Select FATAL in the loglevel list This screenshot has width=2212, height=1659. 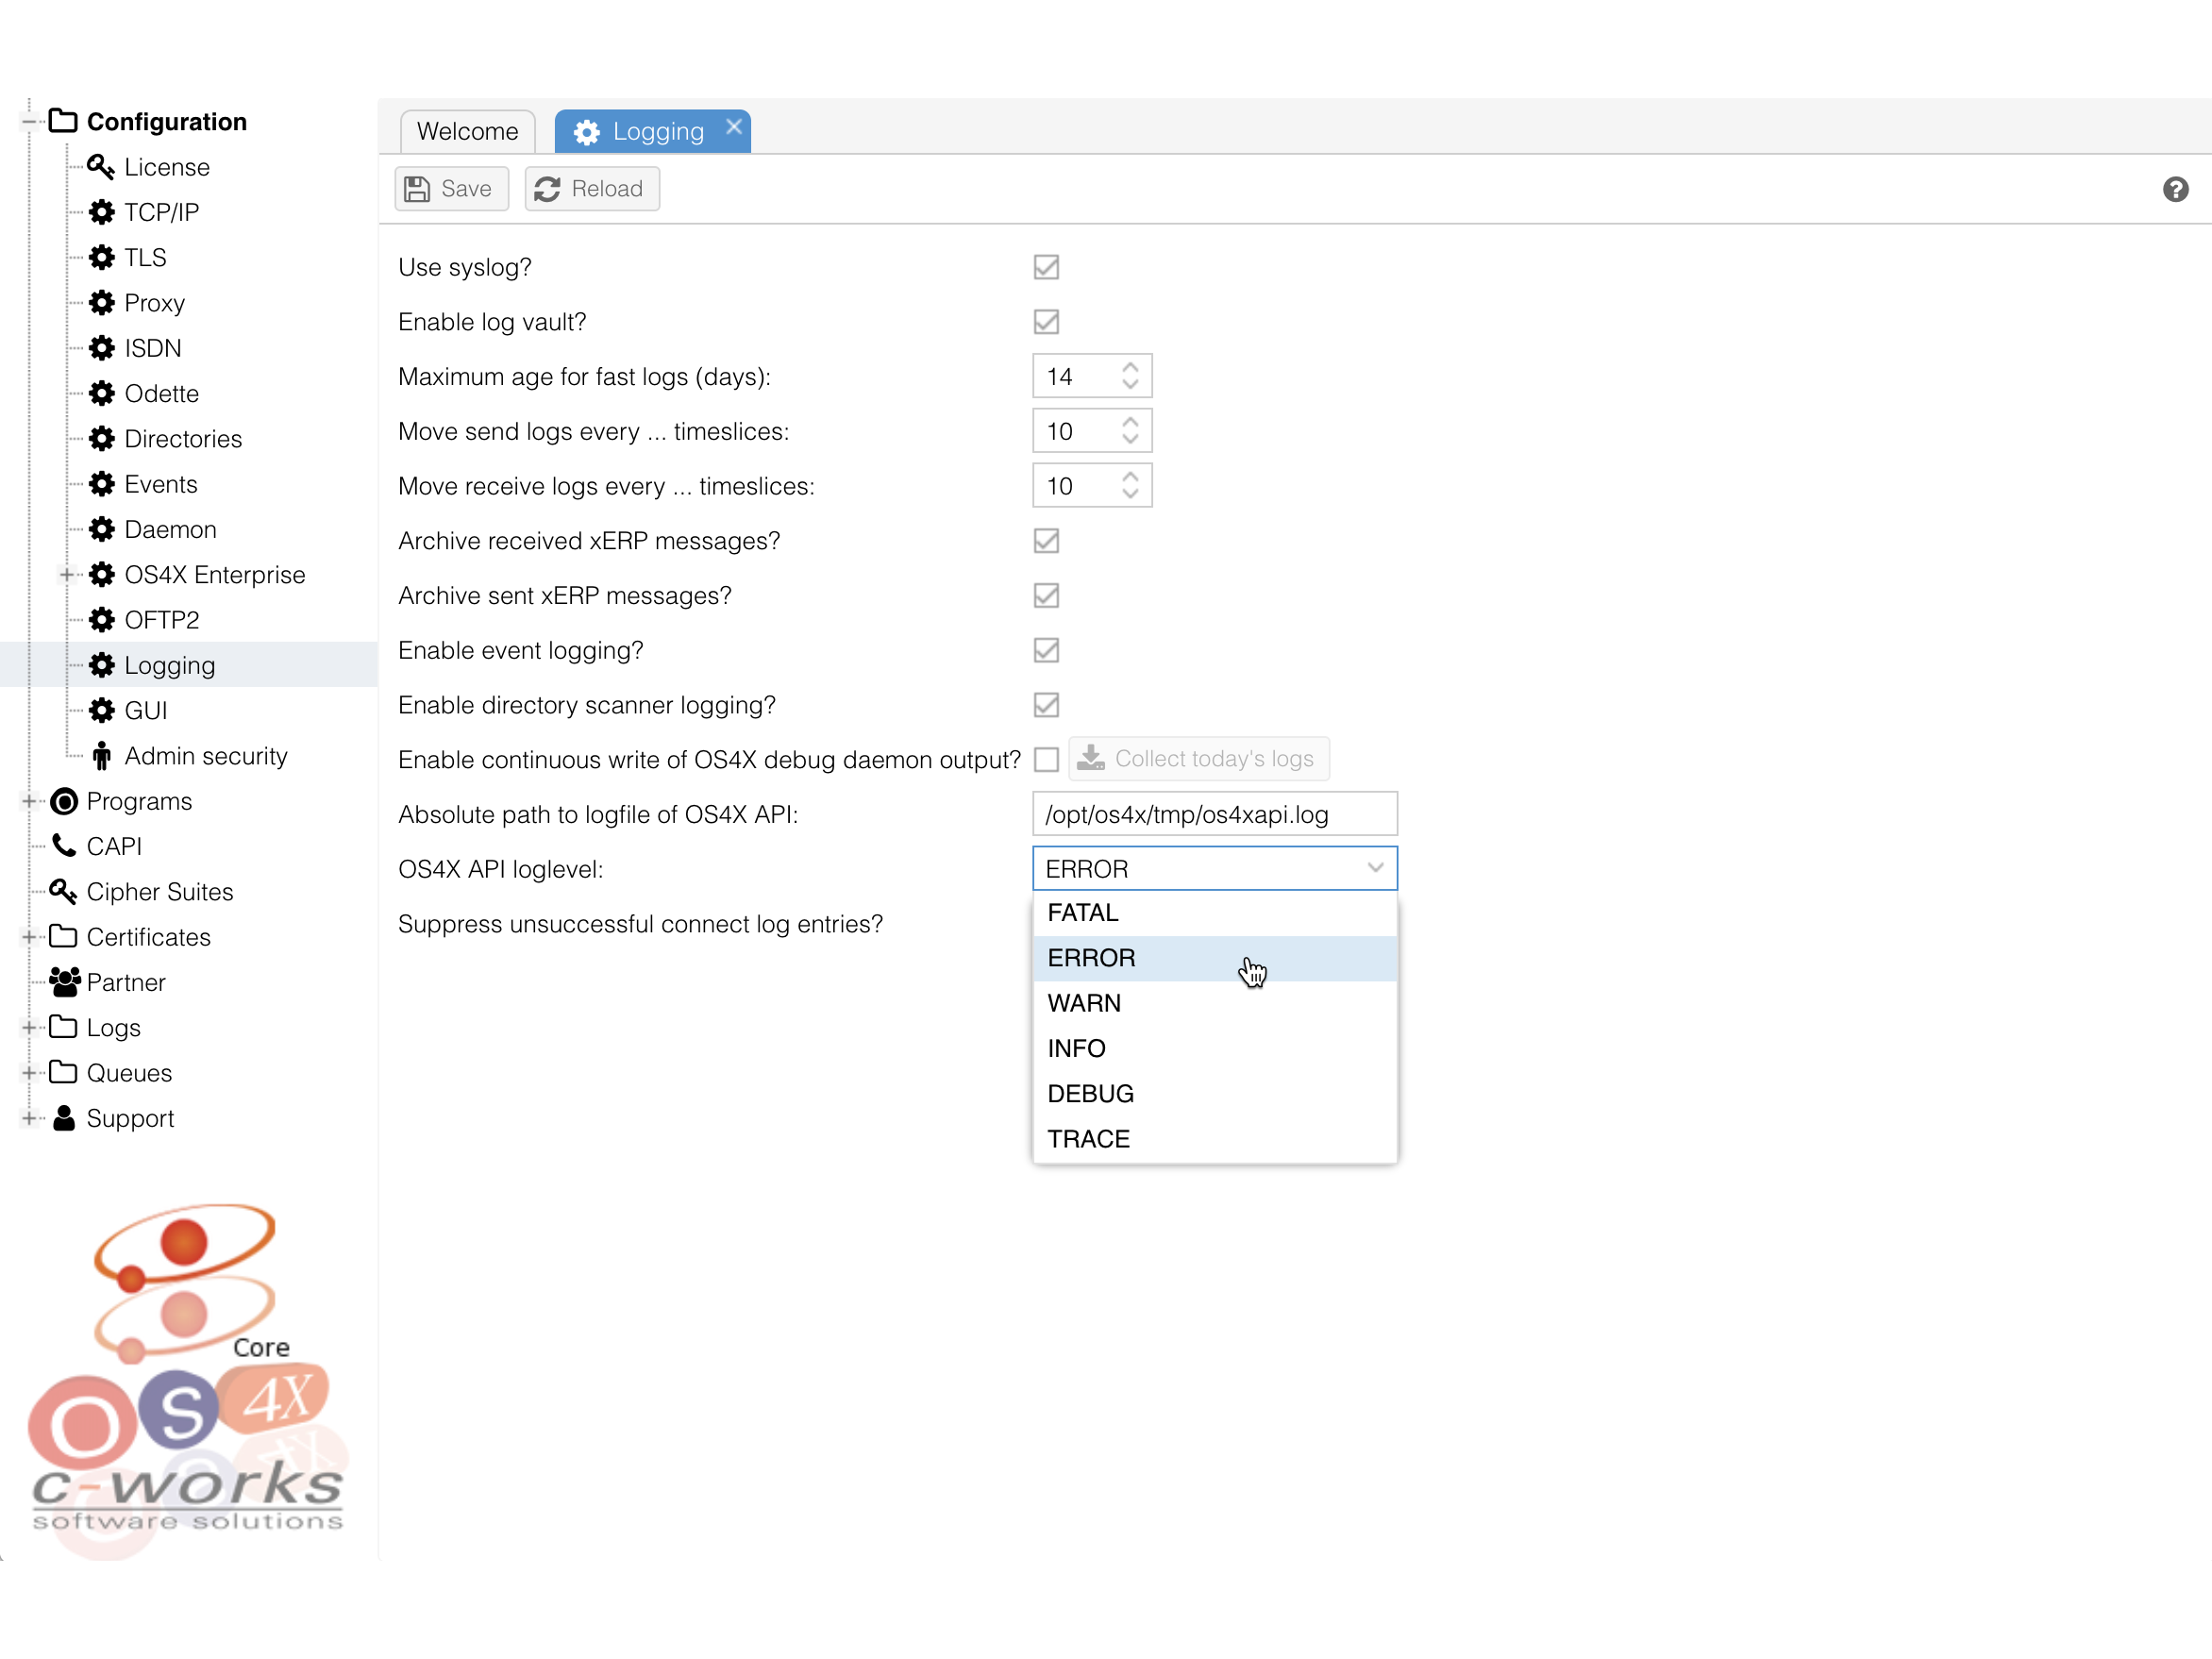tap(1214, 913)
